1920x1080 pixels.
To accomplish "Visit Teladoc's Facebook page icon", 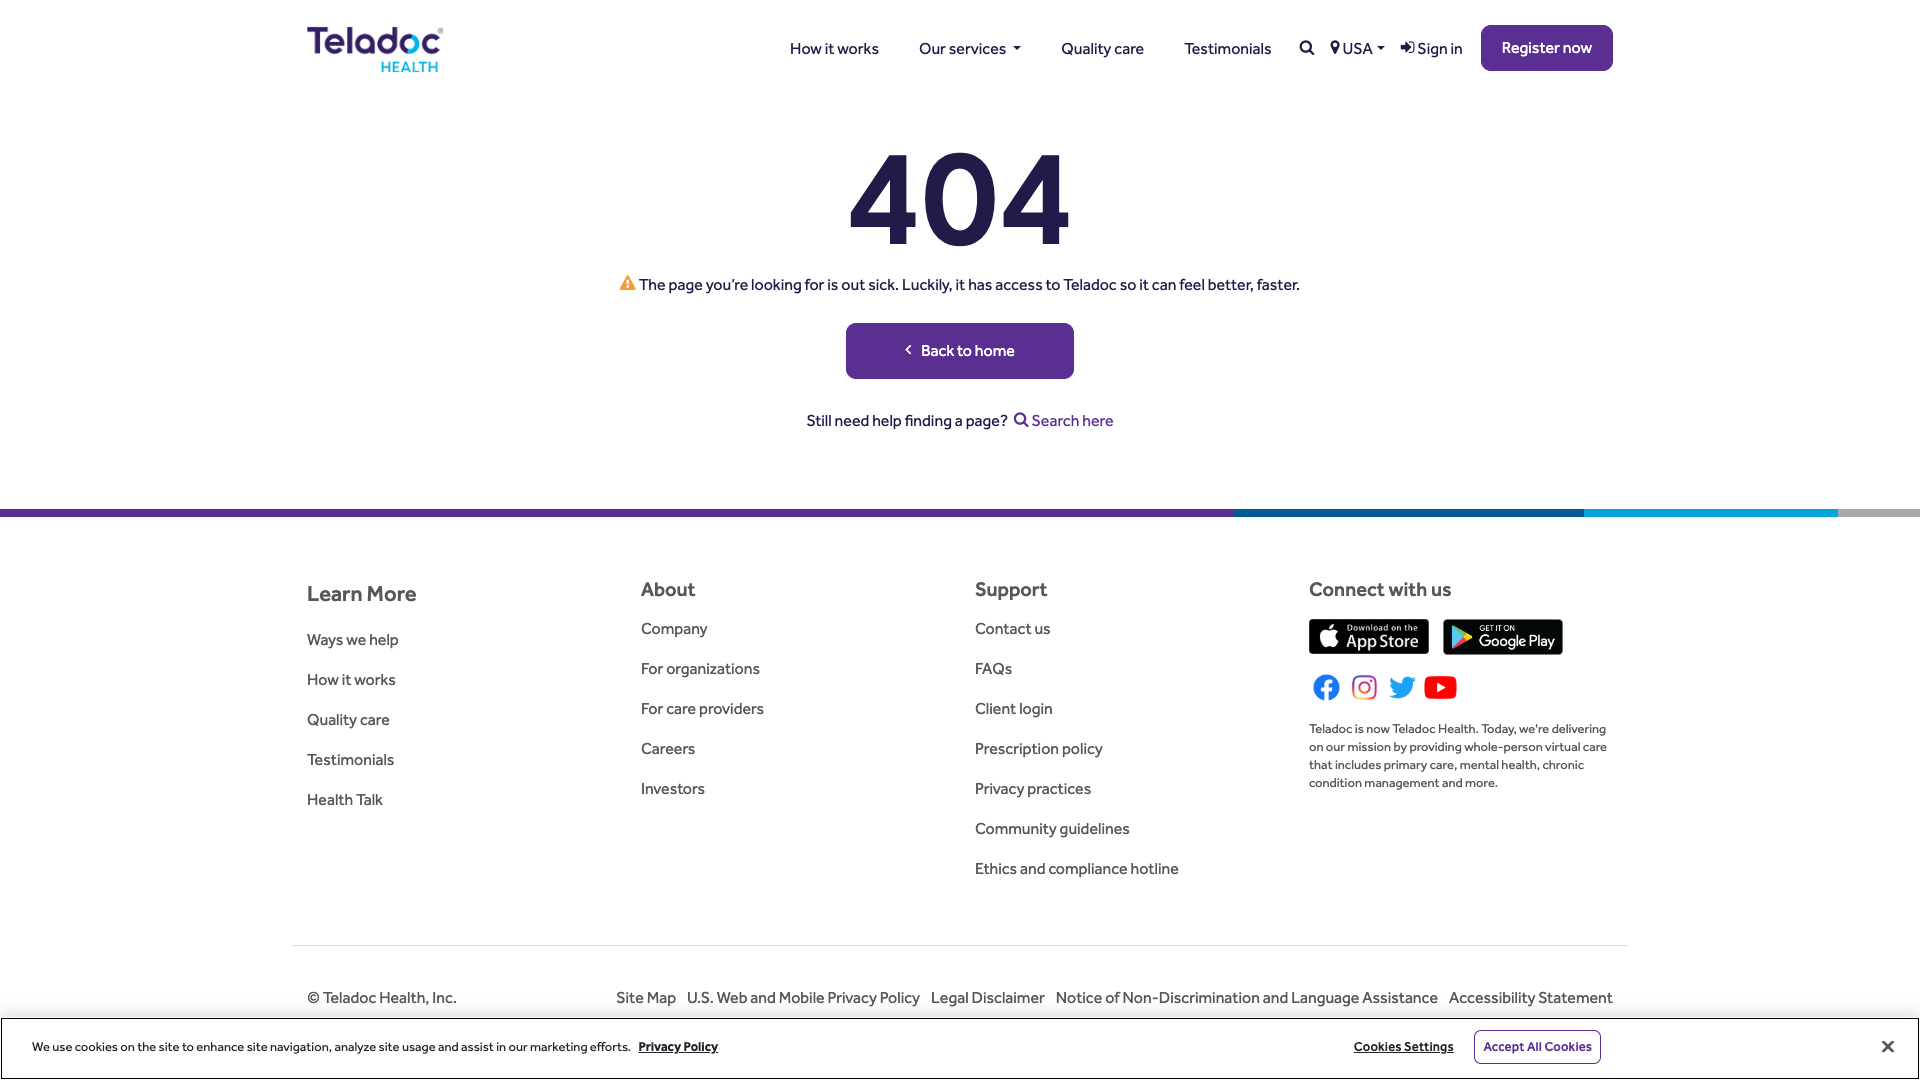I will tap(1325, 687).
